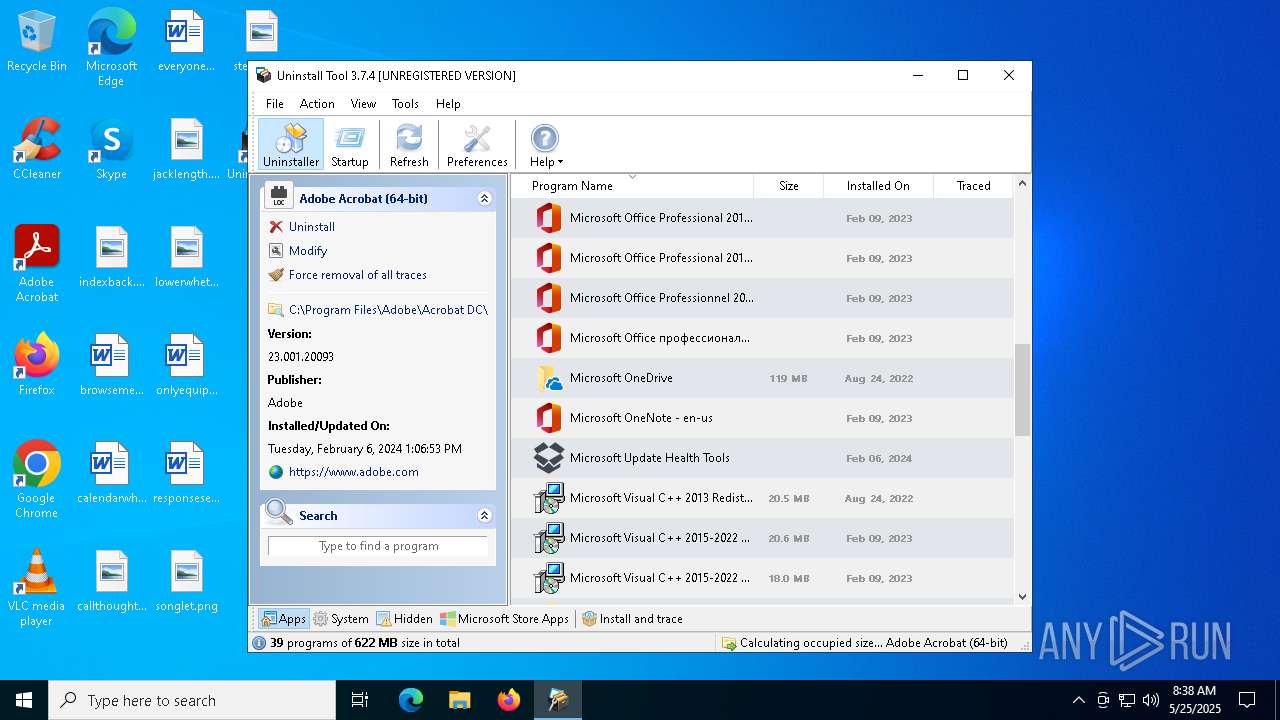The image size is (1280, 720).
Task: Show hidden system tray icons
Action: 1078,700
